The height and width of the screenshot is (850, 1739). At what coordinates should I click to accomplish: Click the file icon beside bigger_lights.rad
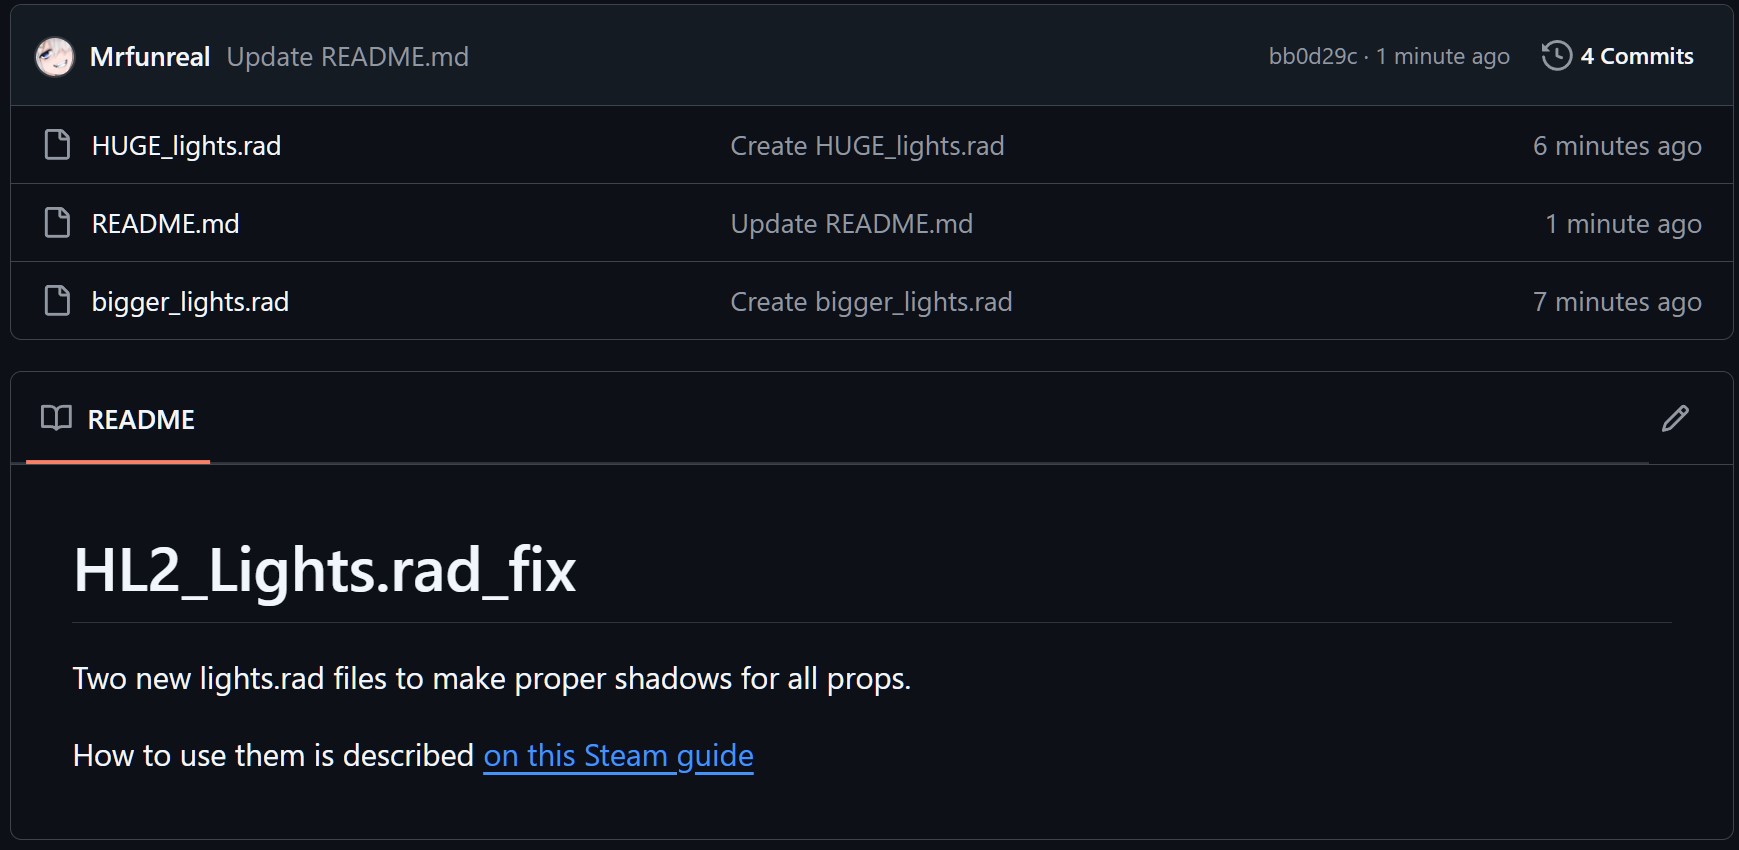point(58,301)
